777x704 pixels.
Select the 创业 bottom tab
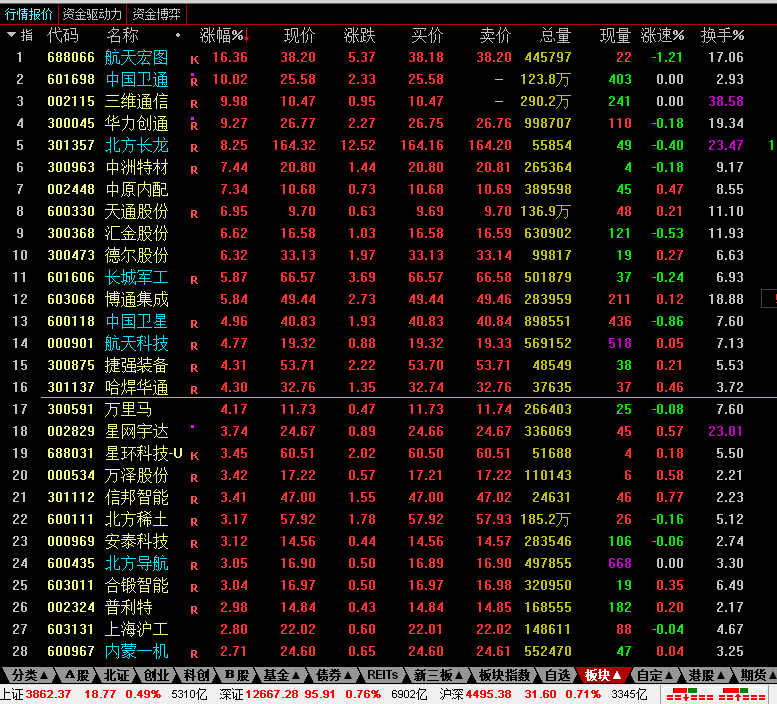coord(156,675)
